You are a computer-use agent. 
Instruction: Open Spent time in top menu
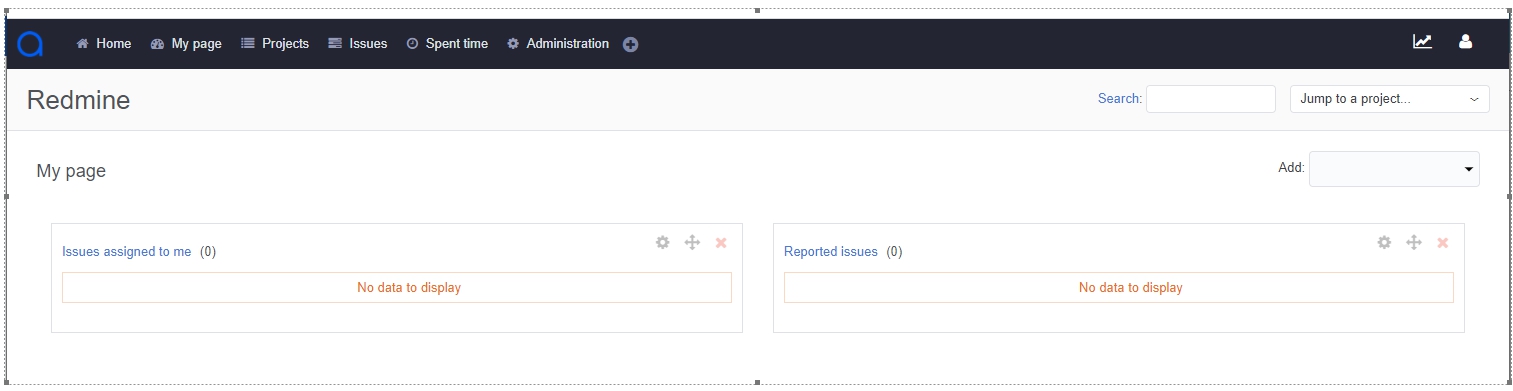pos(447,44)
